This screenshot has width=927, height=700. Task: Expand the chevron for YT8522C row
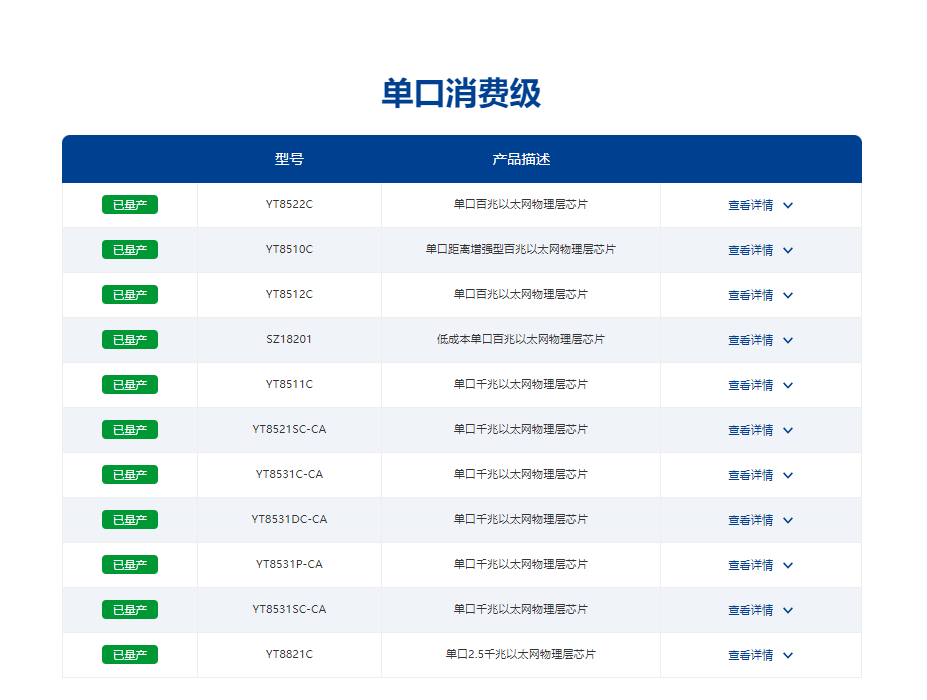tap(787, 205)
